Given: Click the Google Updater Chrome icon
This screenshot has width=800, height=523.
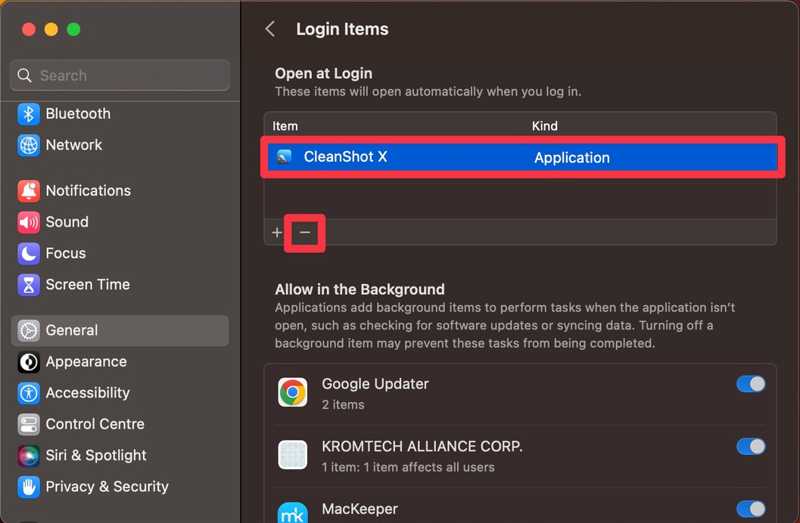Looking at the screenshot, I should click(292, 392).
